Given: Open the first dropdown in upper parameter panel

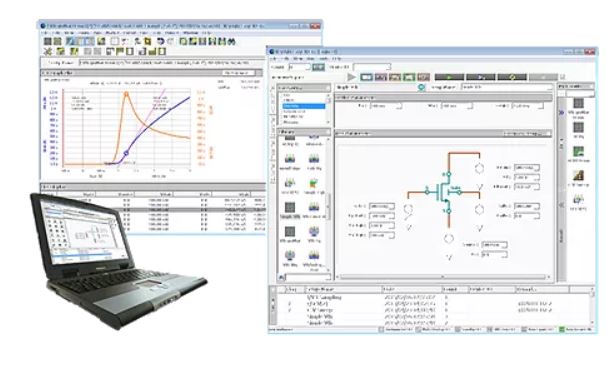Looking at the screenshot, I should pos(386,106).
